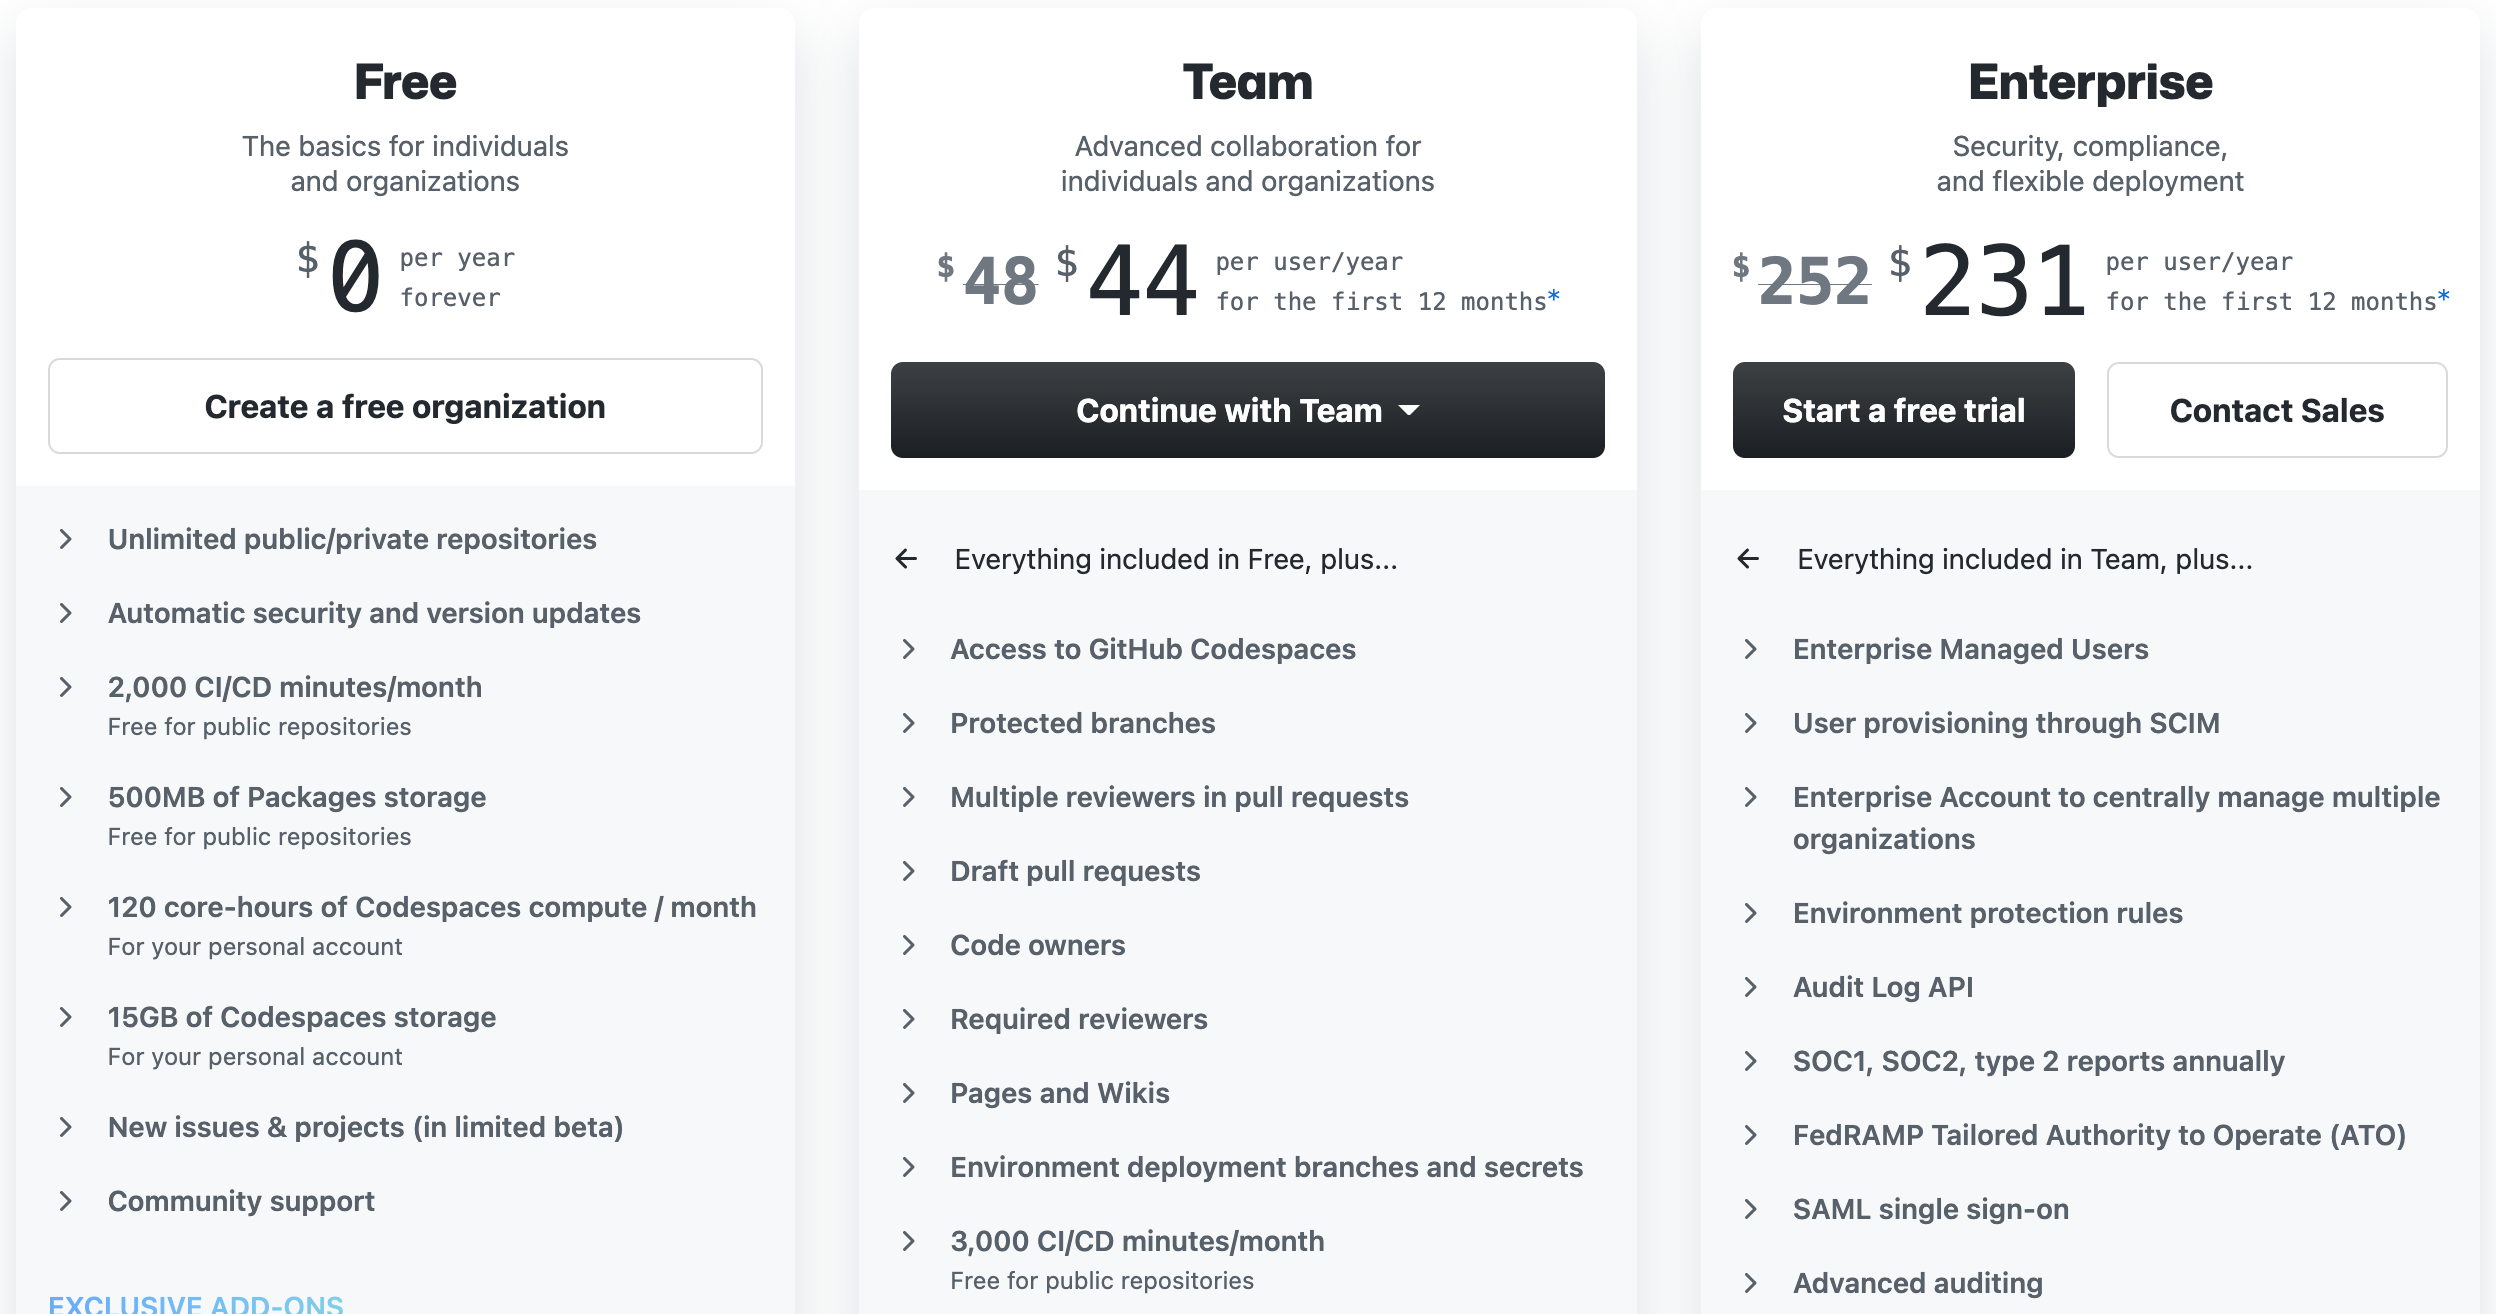Image resolution: width=2496 pixels, height=1314 pixels.
Task: Expand Automatic security and version updates chevron
Action: point(66,613)
